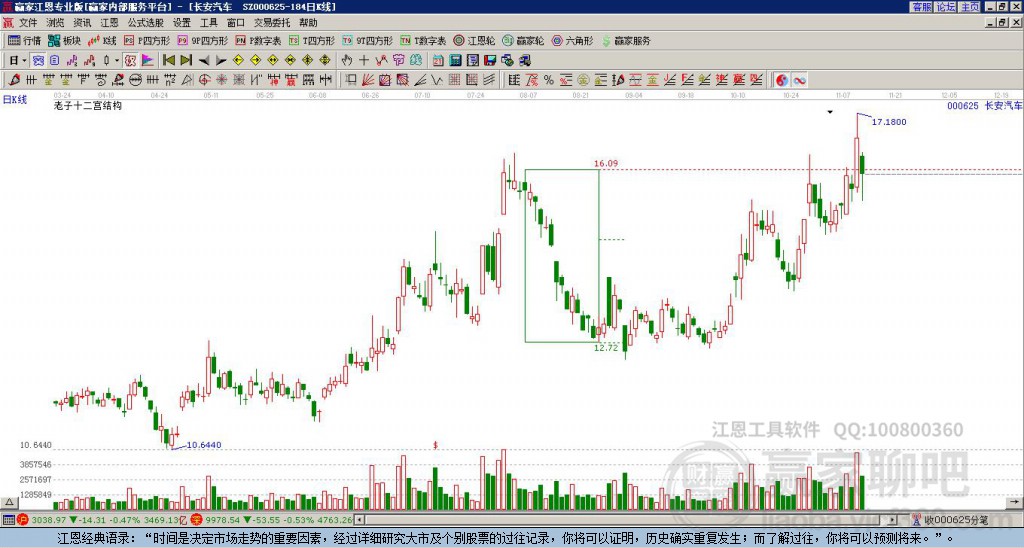Screen dimensions: 1024x548
Task: Click the 行情 toolbar button
Action: (25, 40)
